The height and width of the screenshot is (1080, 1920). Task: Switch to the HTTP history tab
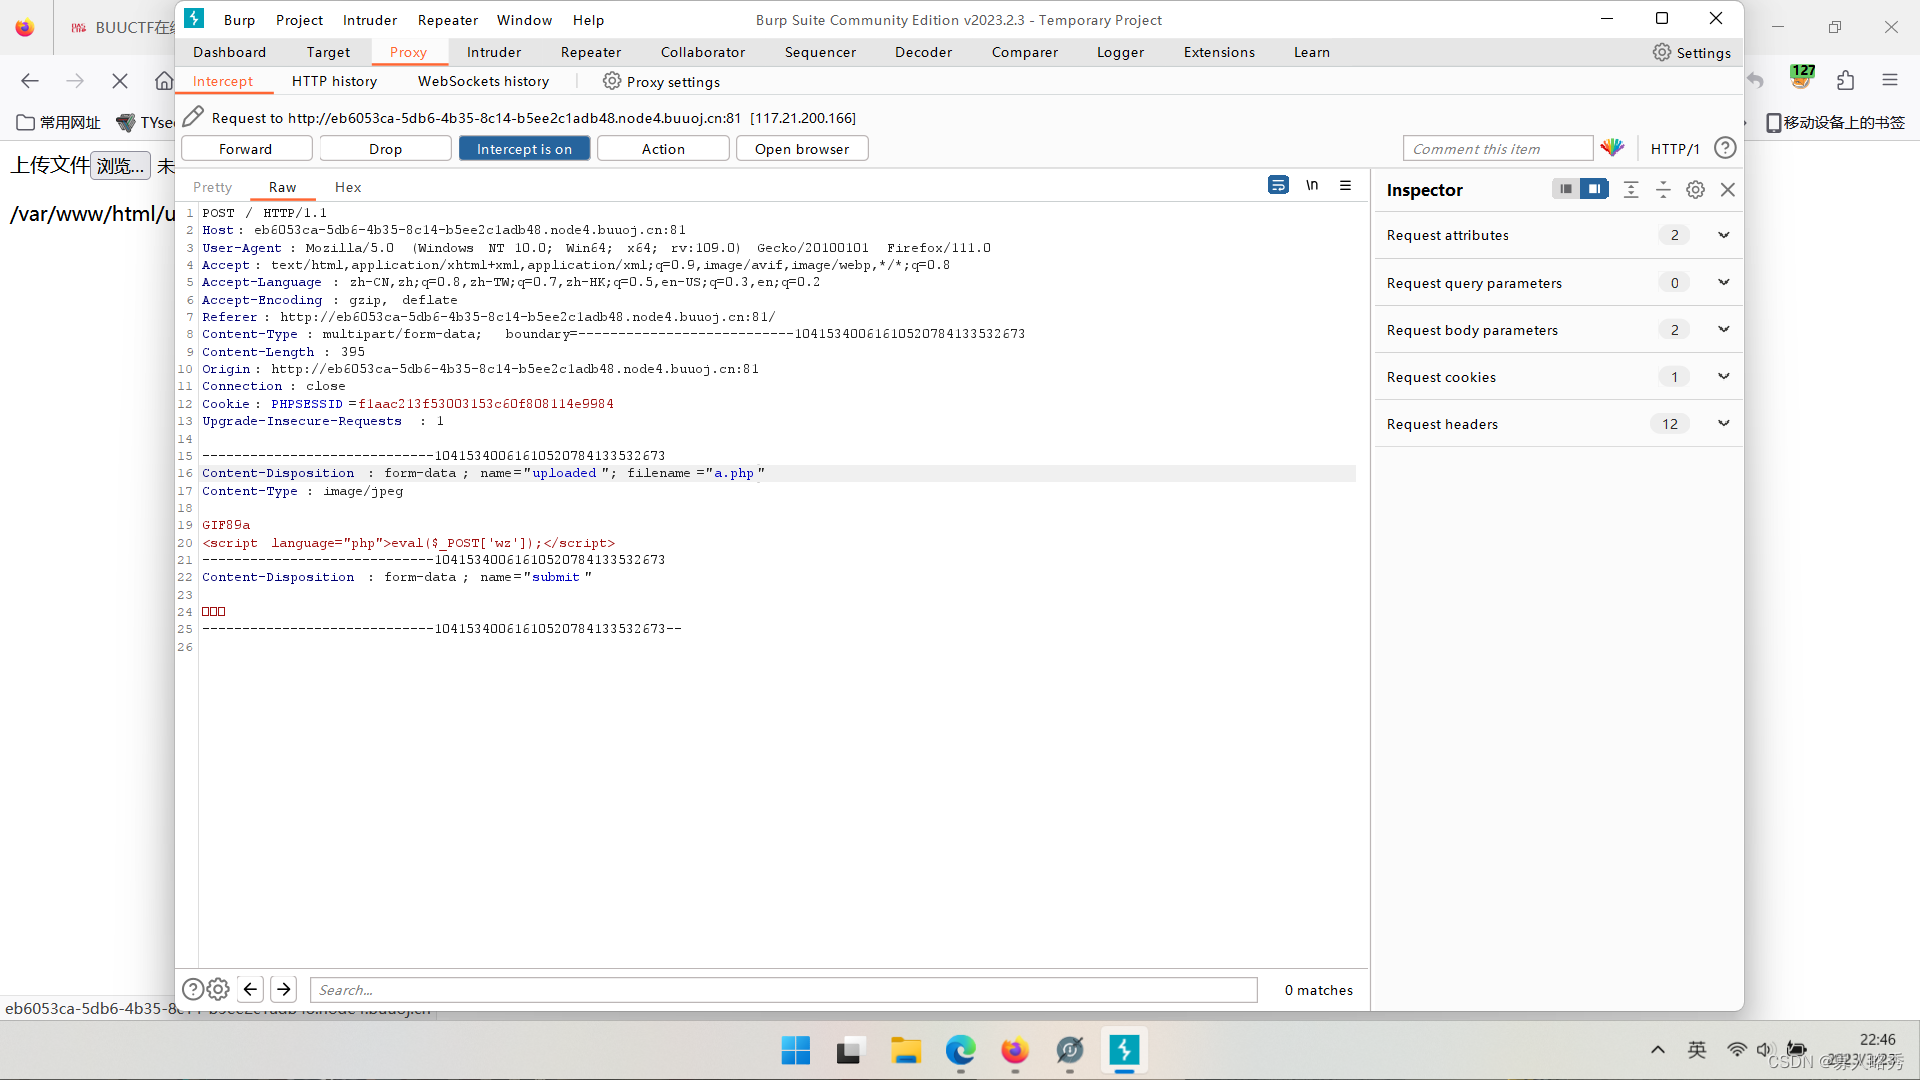[x=334, y=81]
